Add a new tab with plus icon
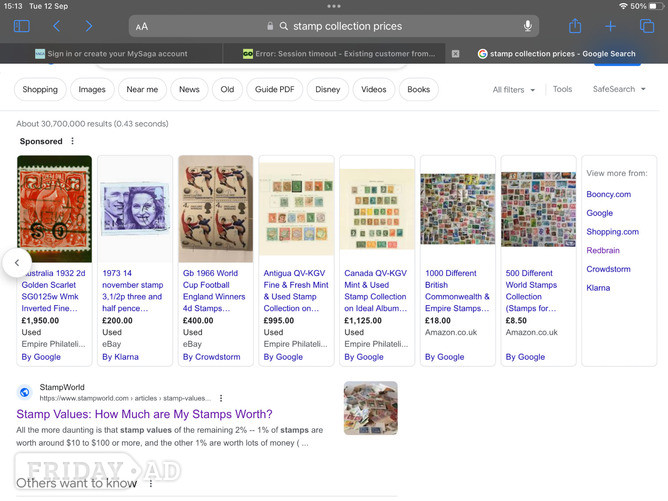668x501 pixels. (x=610, y=26)
